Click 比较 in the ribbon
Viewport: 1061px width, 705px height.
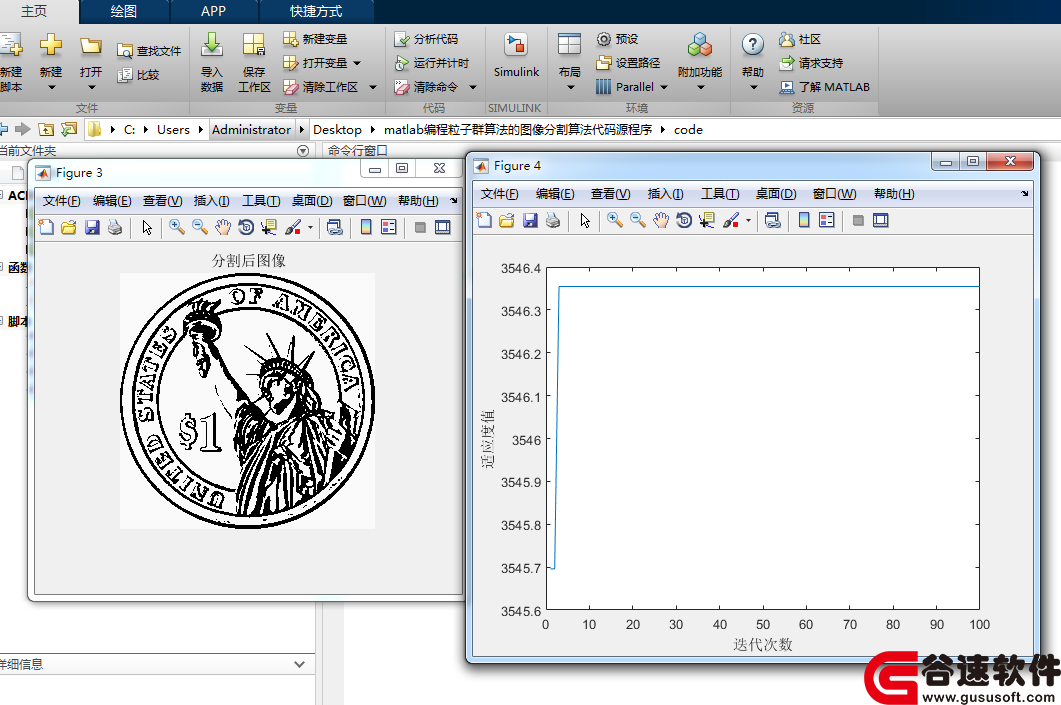[x=138, y=75]
